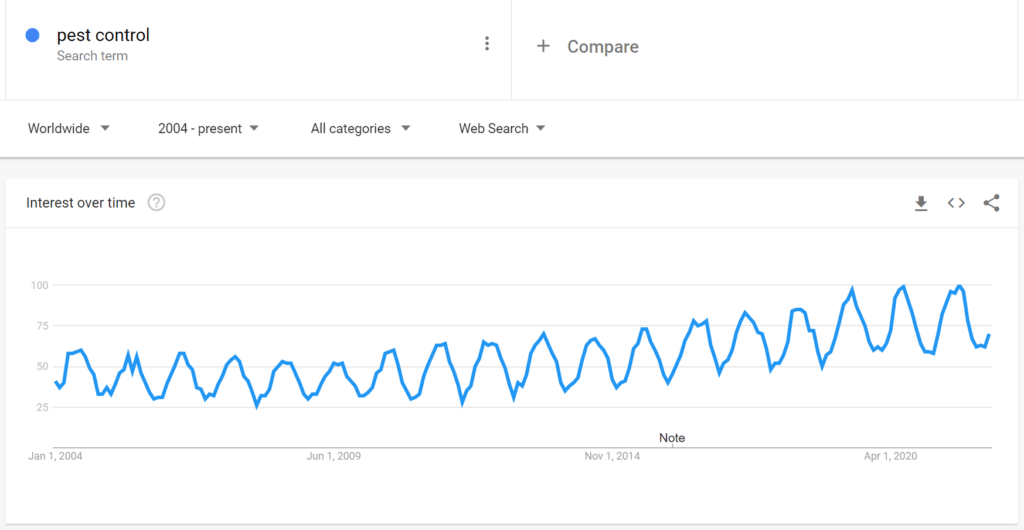The width and height of the screenshot is (1024, 530).
Task: Click the Jan 1, 2004 axis label
Action: [56, 456]
